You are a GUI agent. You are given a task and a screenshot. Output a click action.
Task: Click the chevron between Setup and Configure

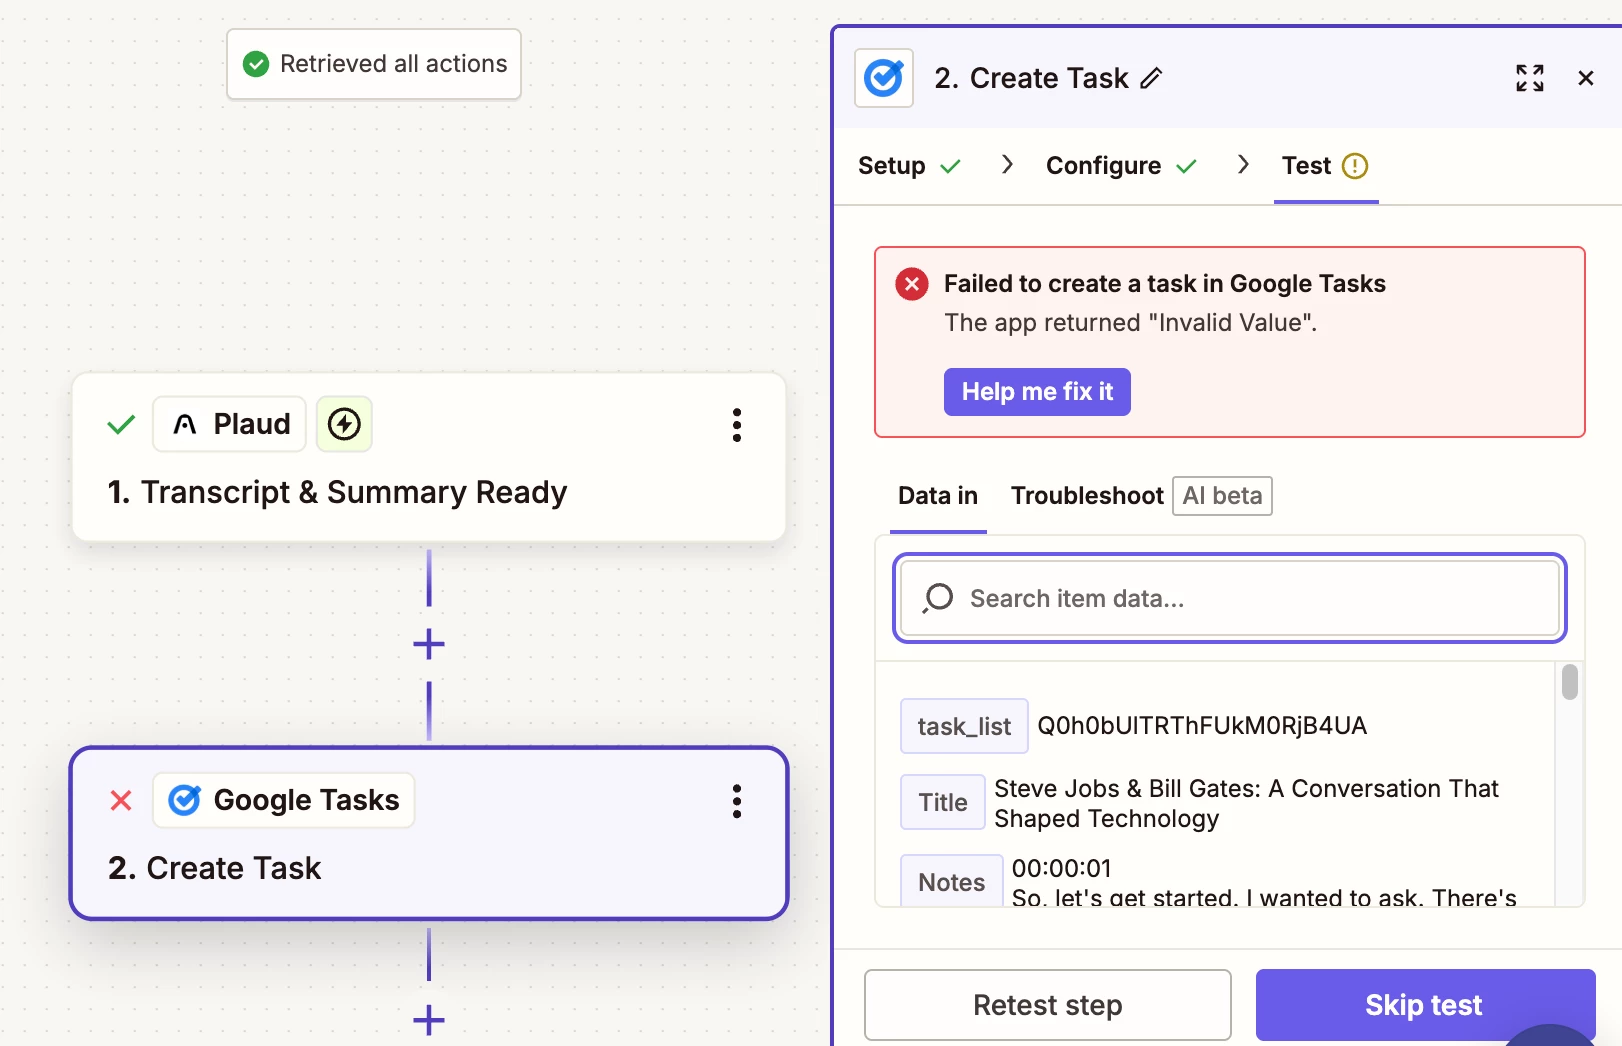[1007, 164]
